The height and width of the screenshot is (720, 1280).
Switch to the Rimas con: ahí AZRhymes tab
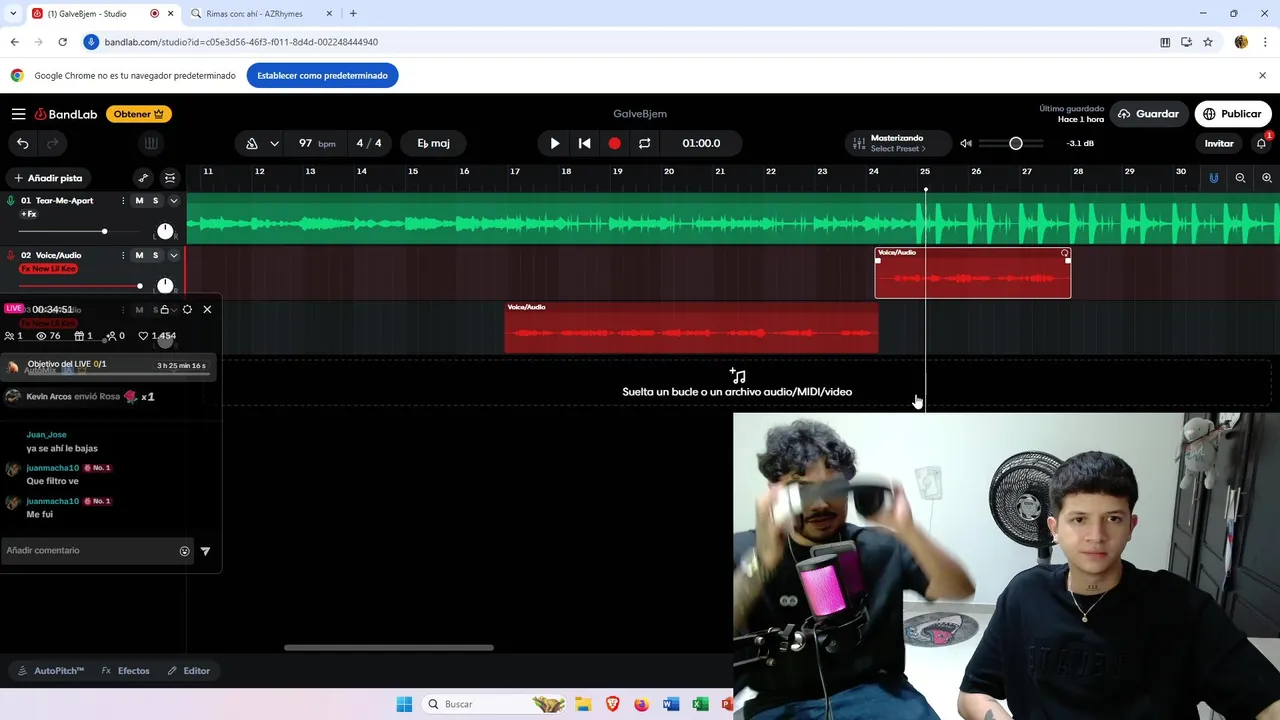pyautogui.click(x=260, y=14)
